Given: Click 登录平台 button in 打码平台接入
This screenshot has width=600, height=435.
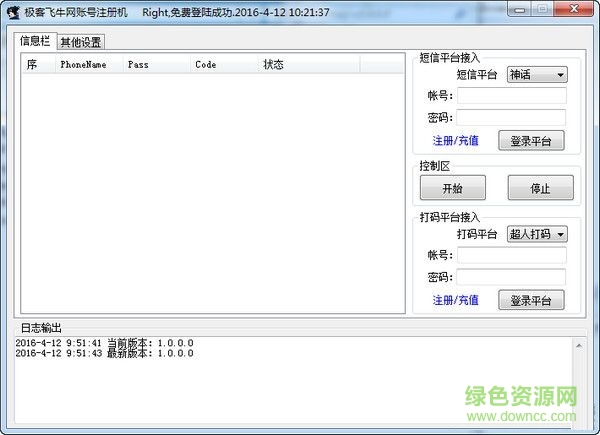Looking at the screenshot, I should pos(531,300).
